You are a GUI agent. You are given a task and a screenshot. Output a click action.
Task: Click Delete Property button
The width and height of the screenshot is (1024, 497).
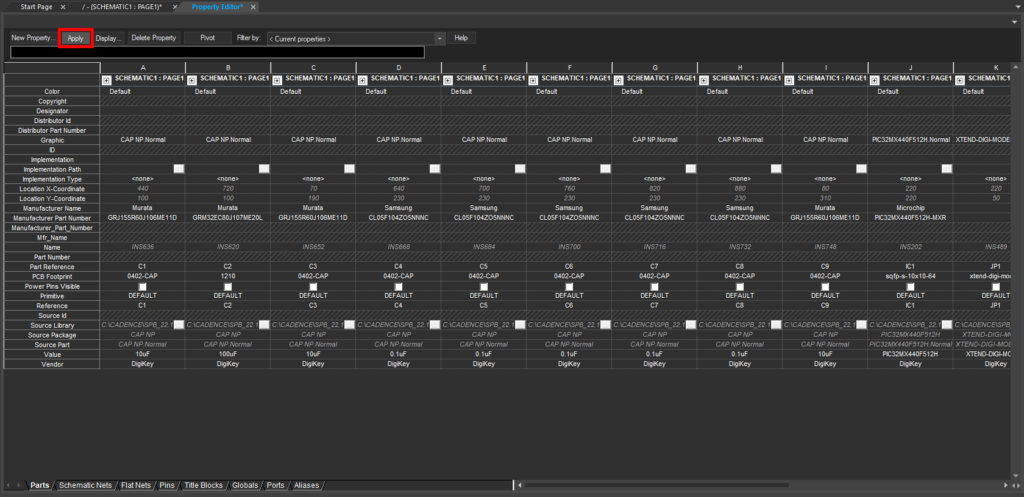coord(154,39)
